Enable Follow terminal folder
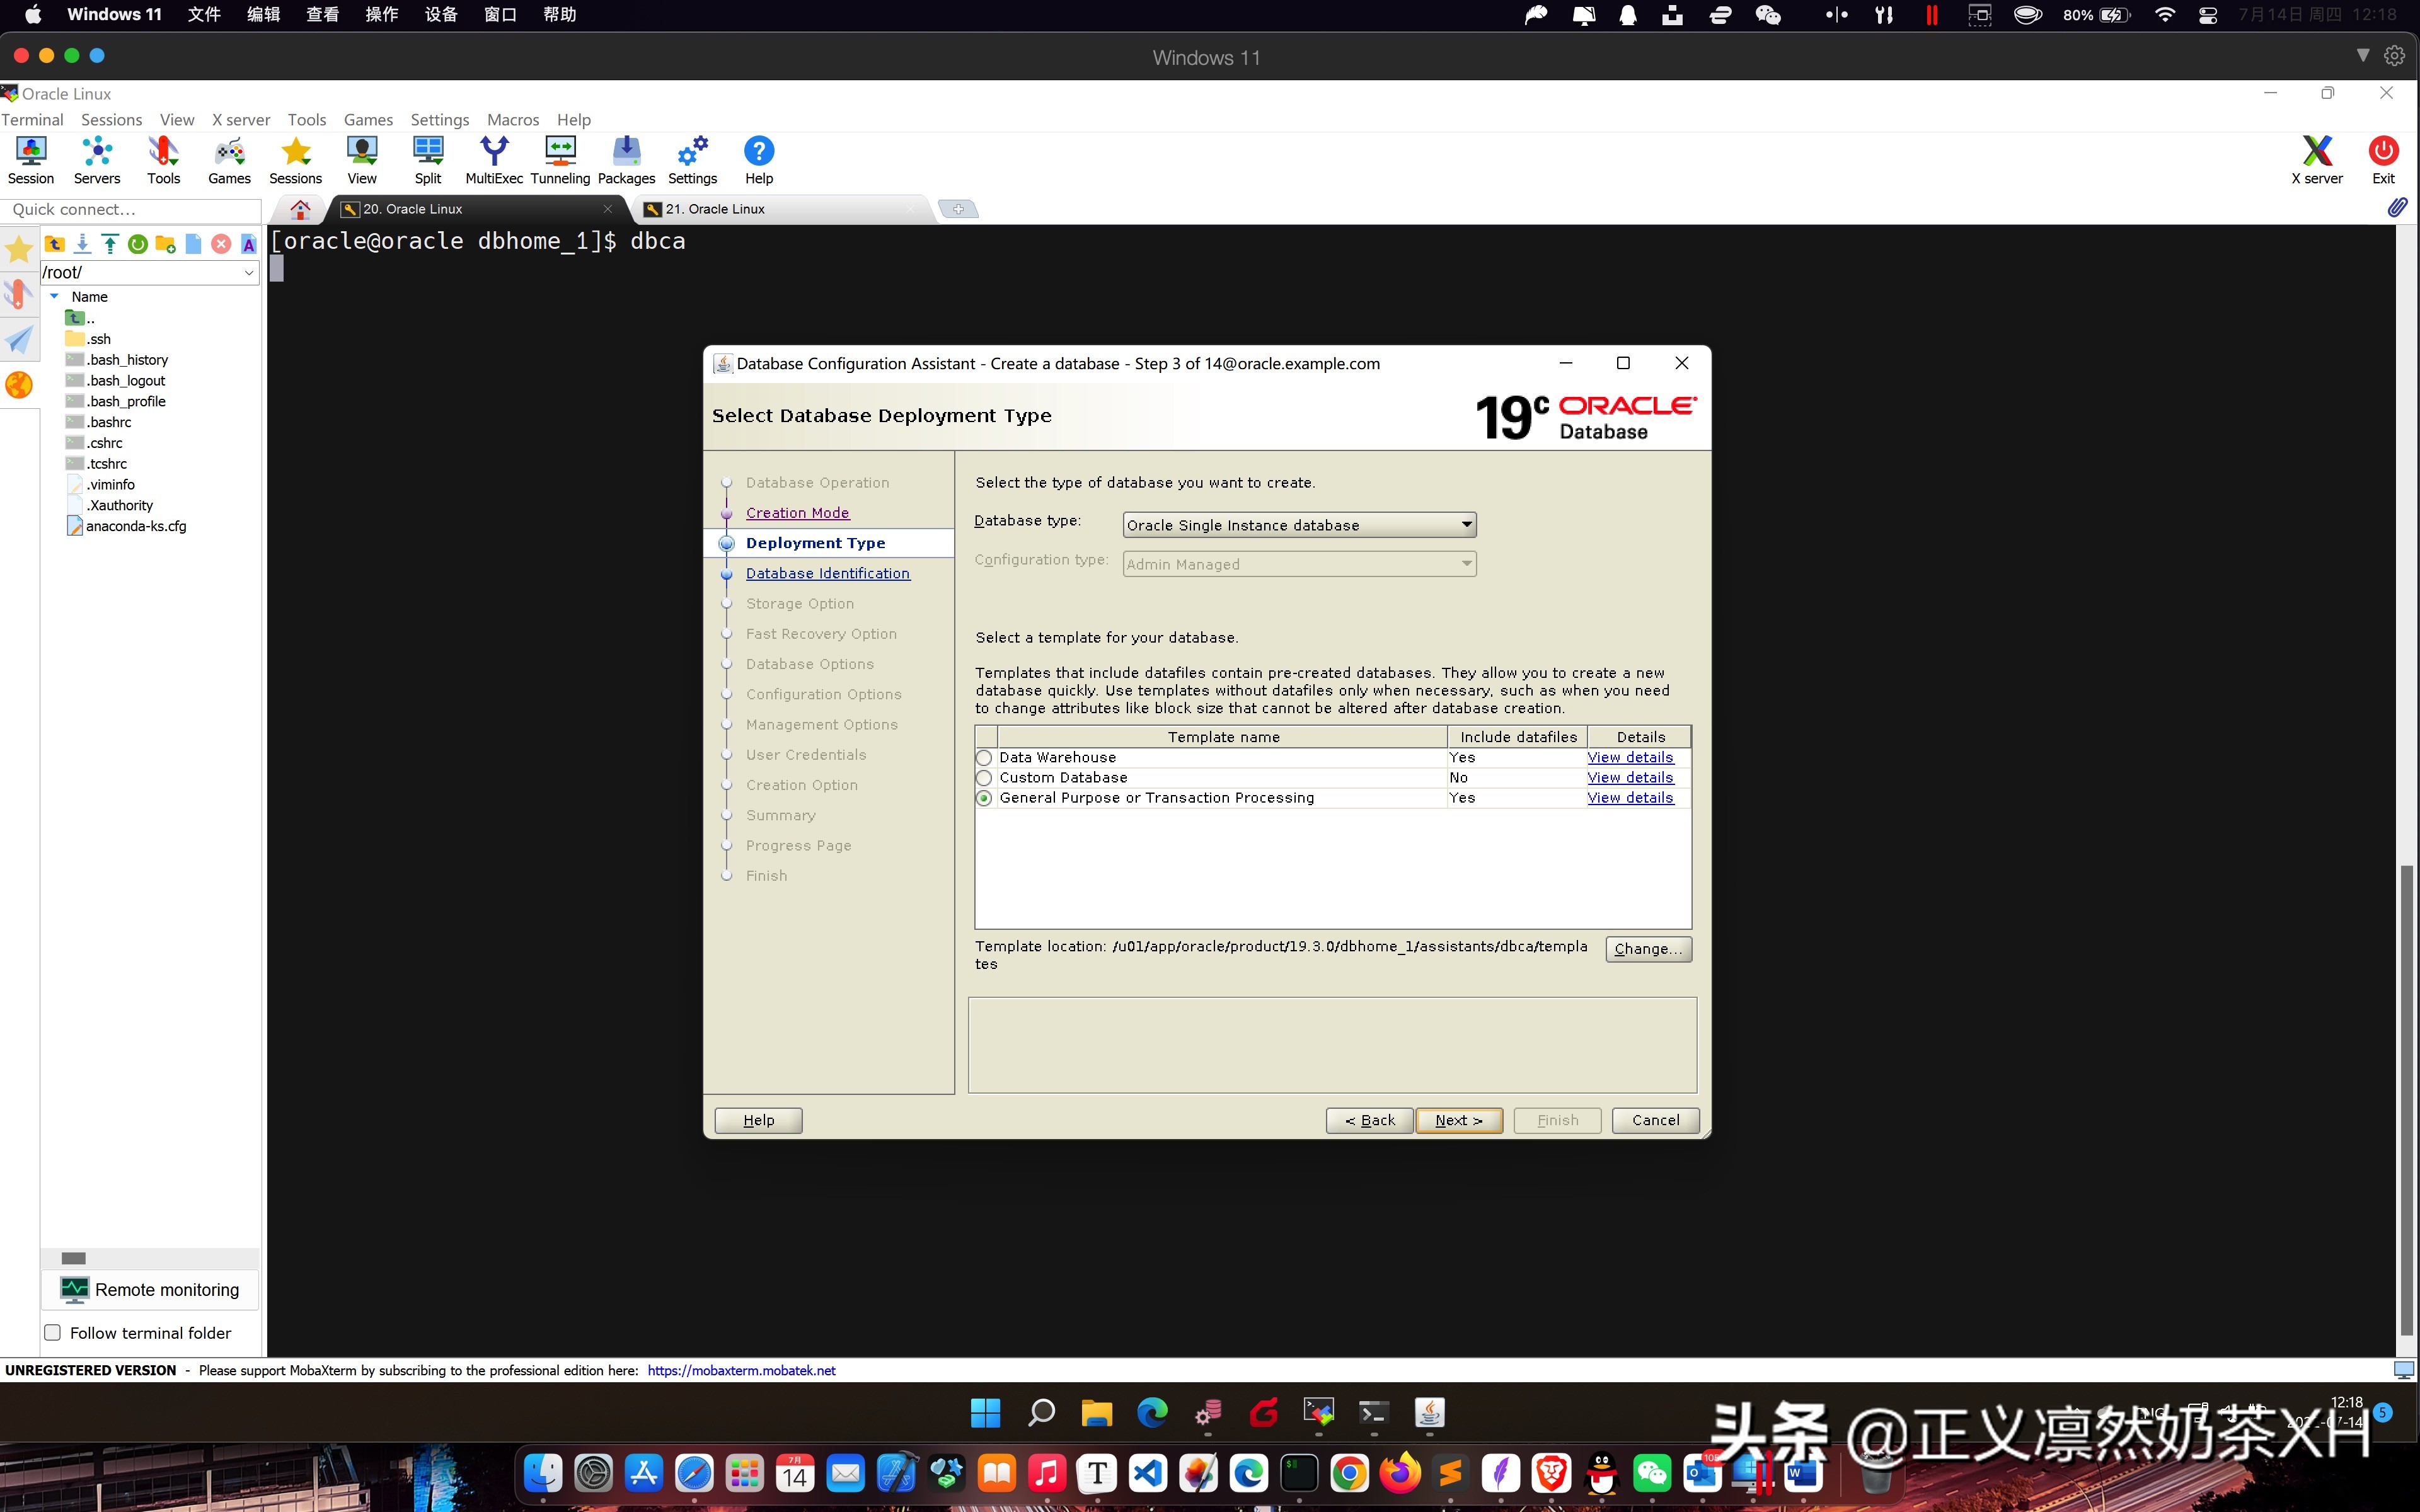Screen dimensions: 2420x1512 [52, 1332]
